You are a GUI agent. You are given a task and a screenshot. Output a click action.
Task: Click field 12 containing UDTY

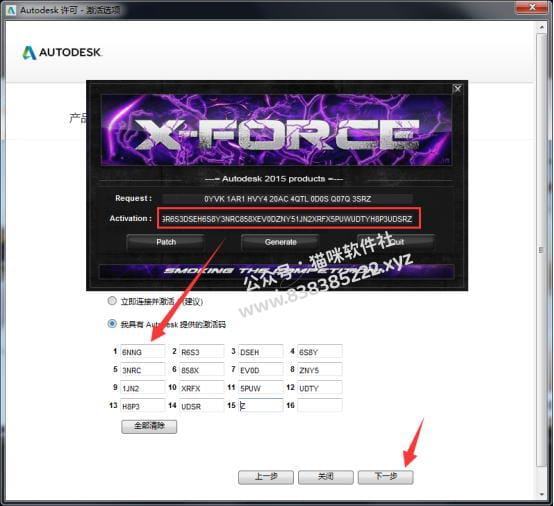tap(320, 388)
